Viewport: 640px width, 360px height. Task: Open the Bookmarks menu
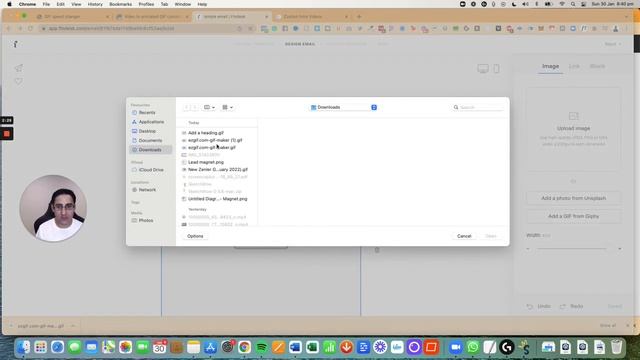pos(120,4)
